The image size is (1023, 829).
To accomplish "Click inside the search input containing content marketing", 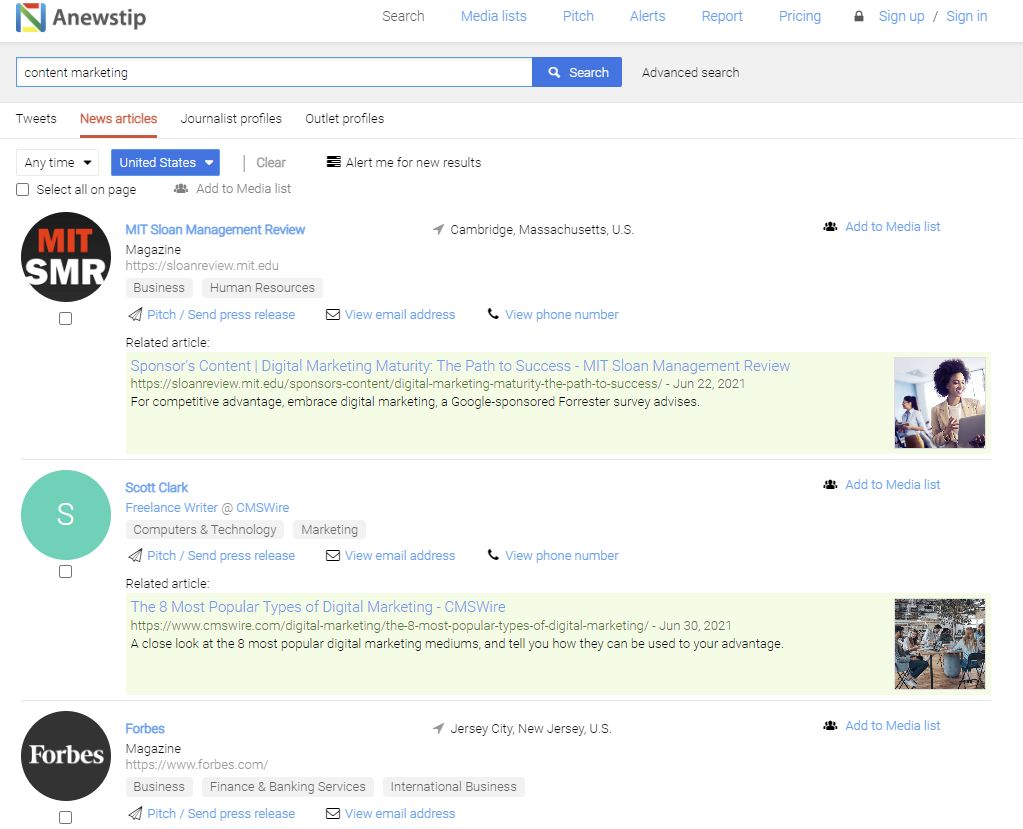I will tap(270, 72).
